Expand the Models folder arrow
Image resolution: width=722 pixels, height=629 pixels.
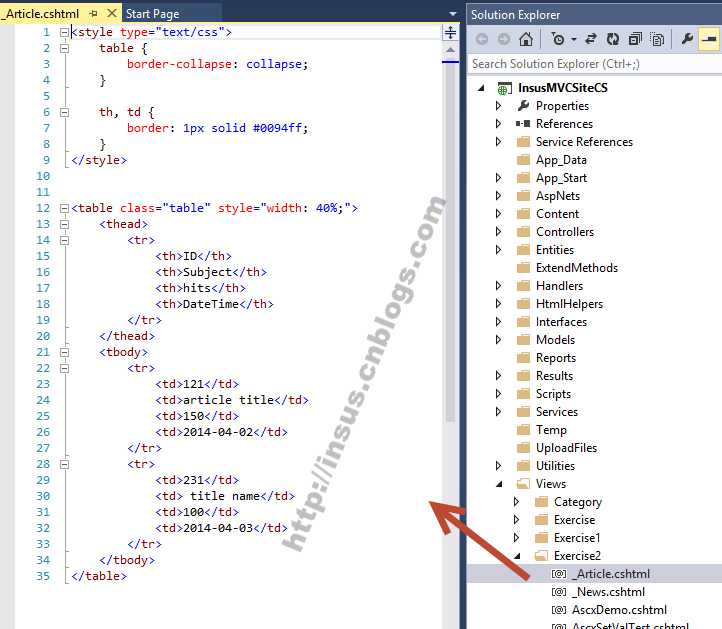click(x=498, y=339)
